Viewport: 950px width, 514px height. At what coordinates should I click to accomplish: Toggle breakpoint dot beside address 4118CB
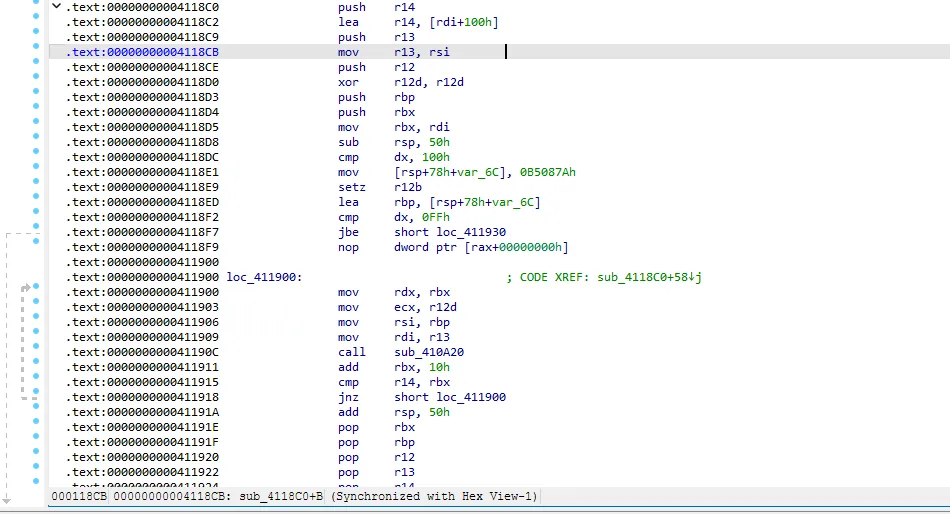coord(36,46)
